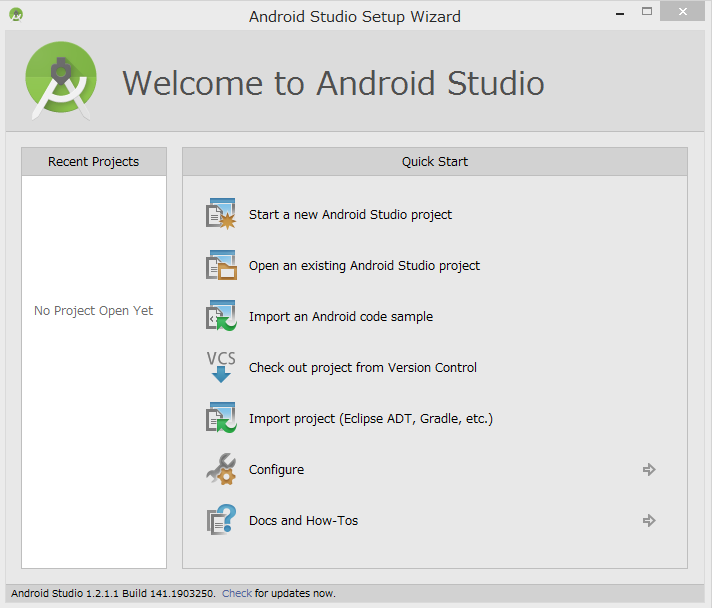712x608 pixels.
Task: Click the Docs and How-Tos question mark icon
Action: point(221,520)
